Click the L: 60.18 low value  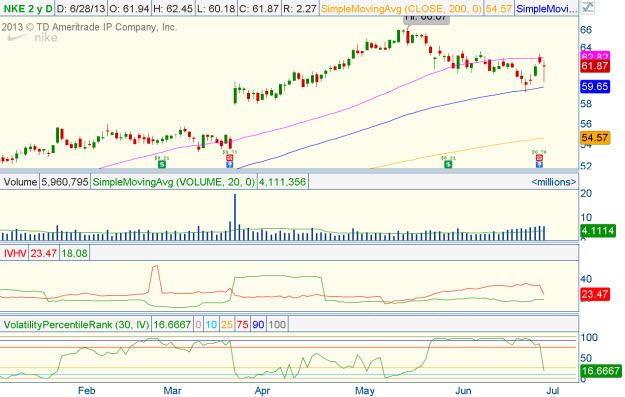[x=216, y=8]
